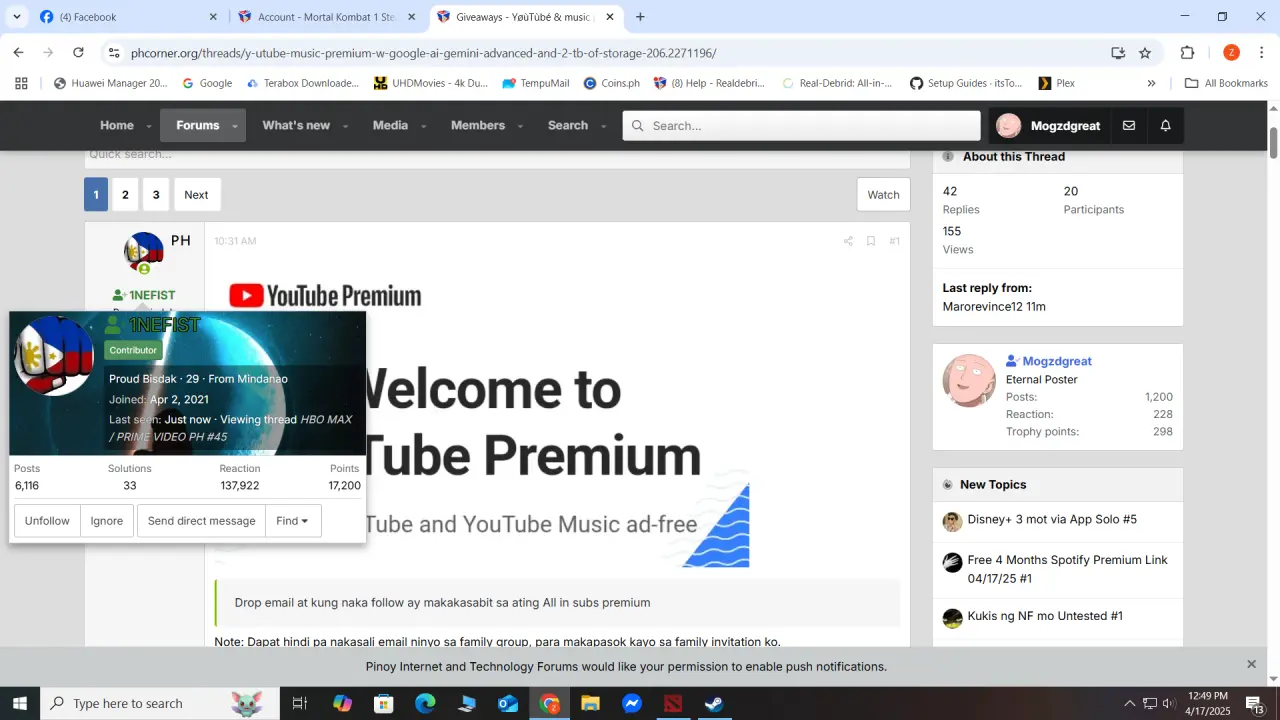
Task: Click the Chrome reload button
Action: coord(78,53)
